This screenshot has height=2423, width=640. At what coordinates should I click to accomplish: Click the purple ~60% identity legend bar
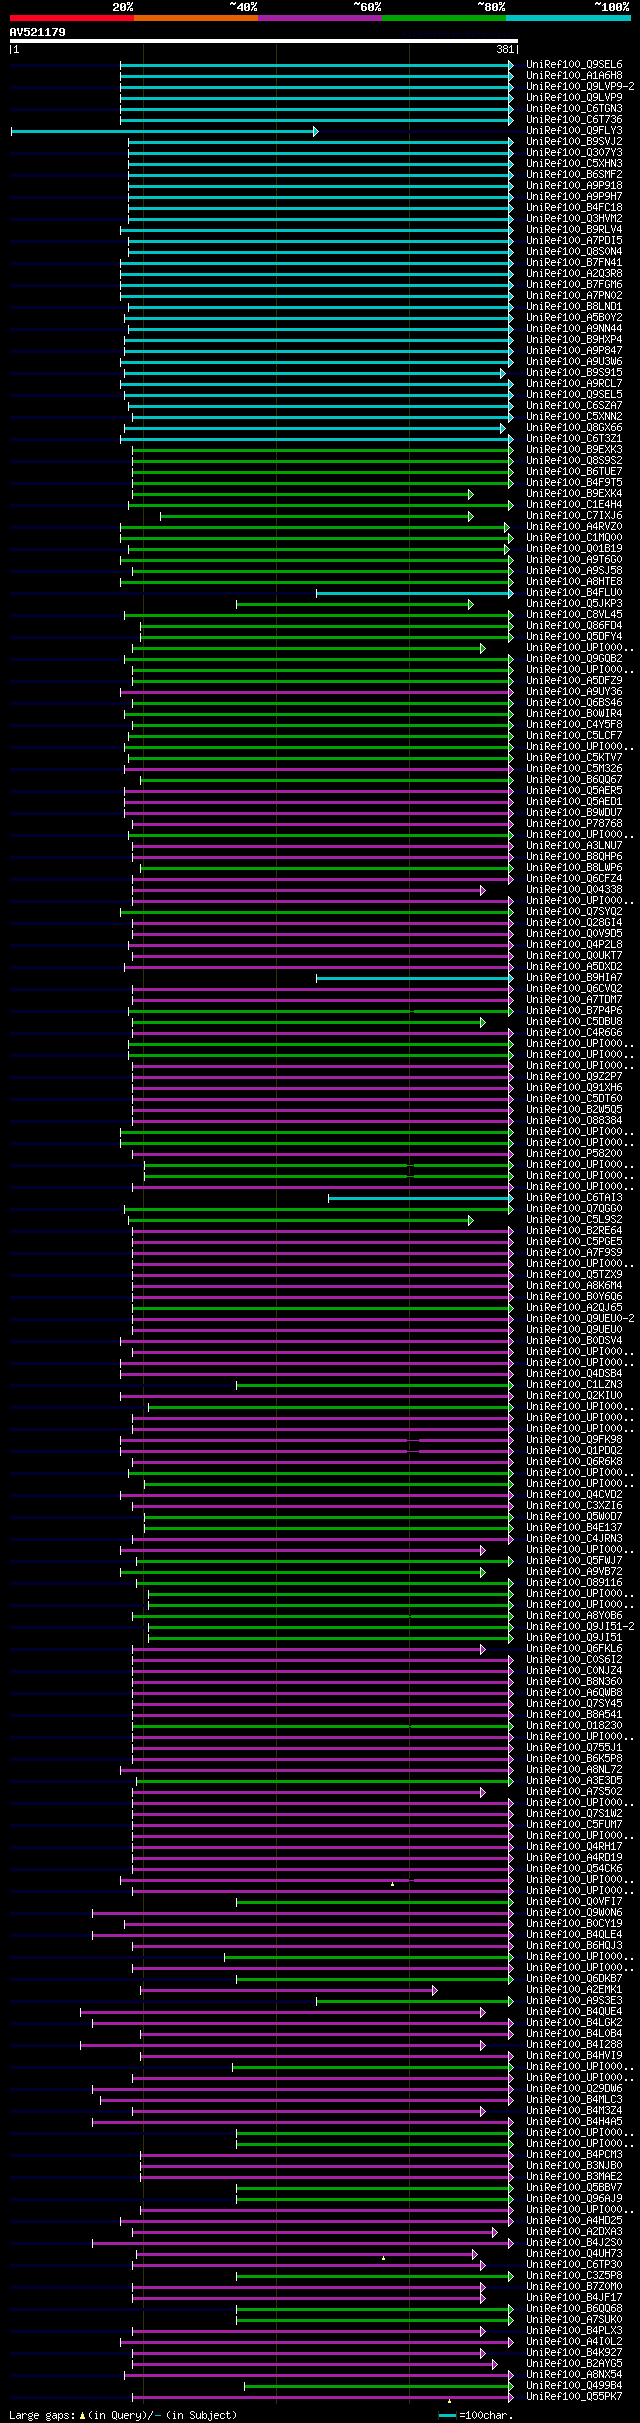pos(319,17)
